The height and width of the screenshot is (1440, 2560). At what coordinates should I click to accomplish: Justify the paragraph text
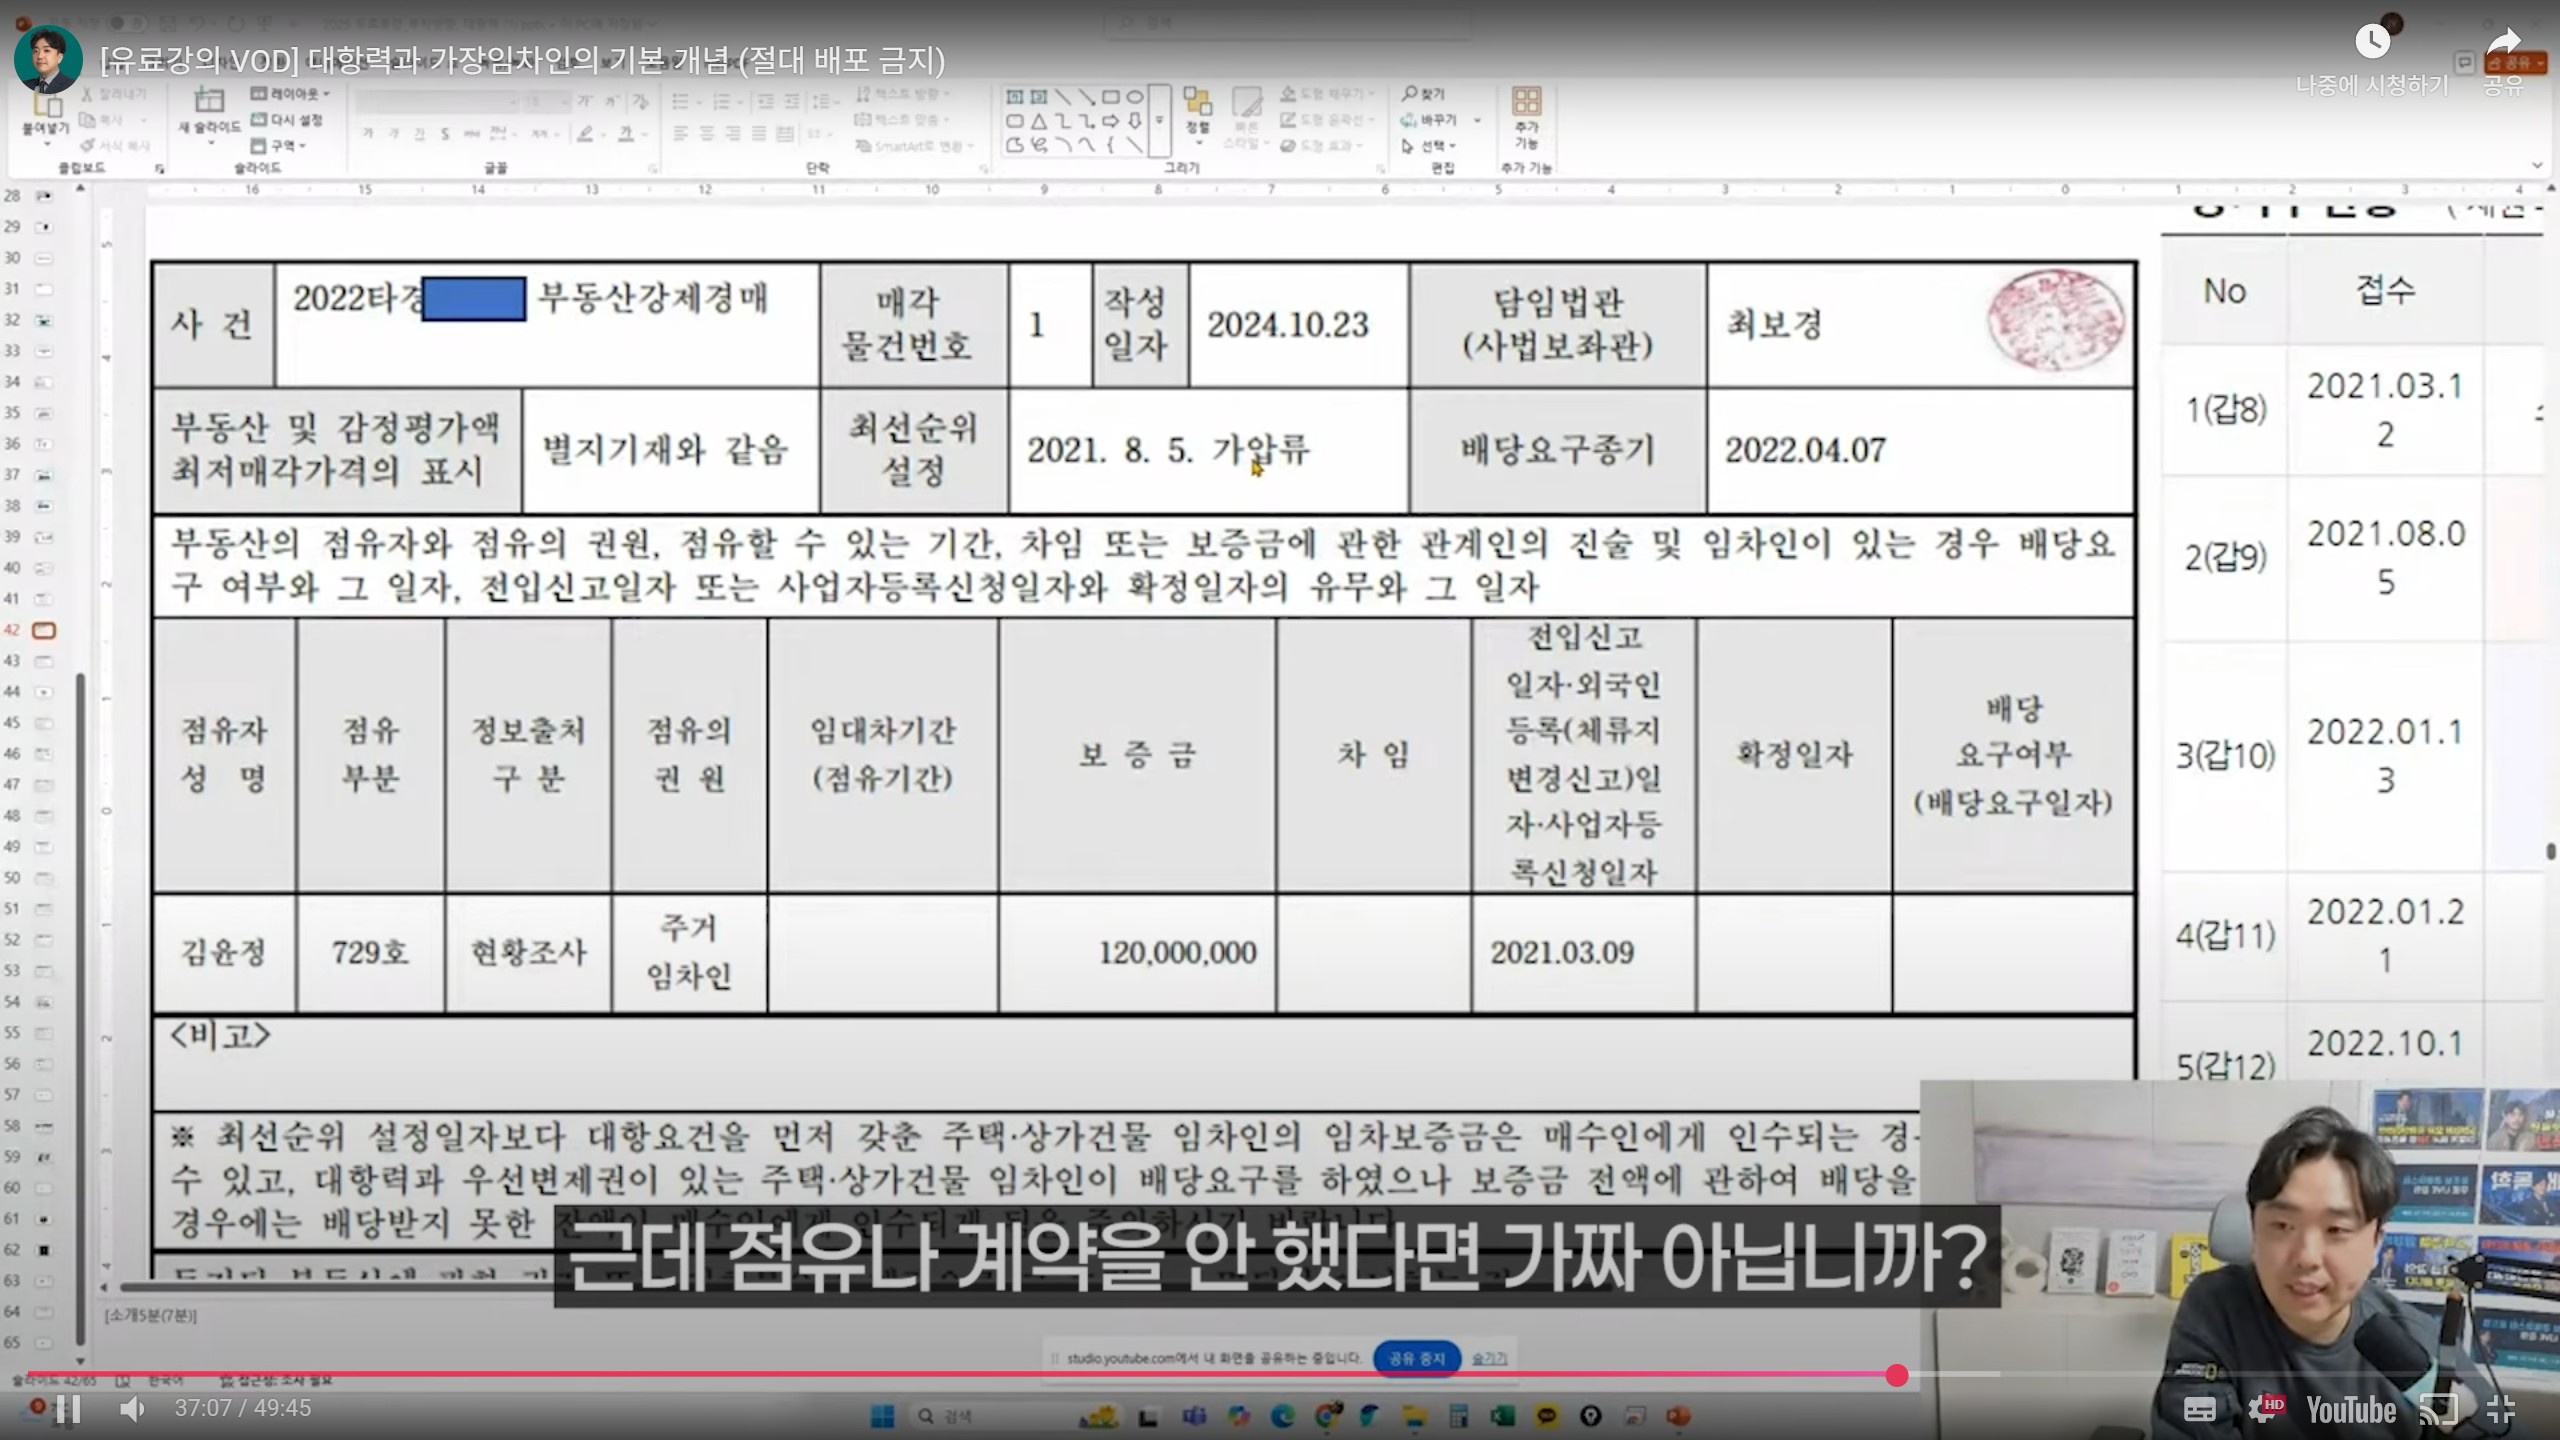[759, 134]
